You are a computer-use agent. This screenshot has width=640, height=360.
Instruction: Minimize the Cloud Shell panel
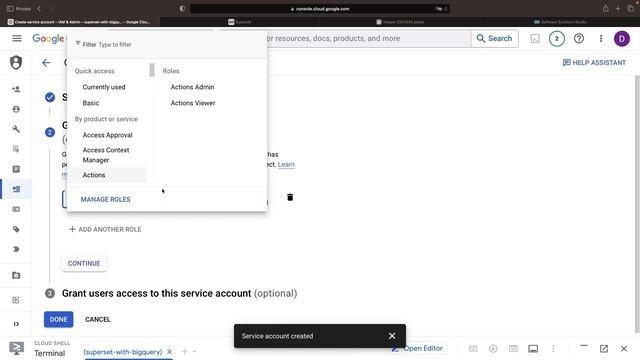tap(584, 346)
